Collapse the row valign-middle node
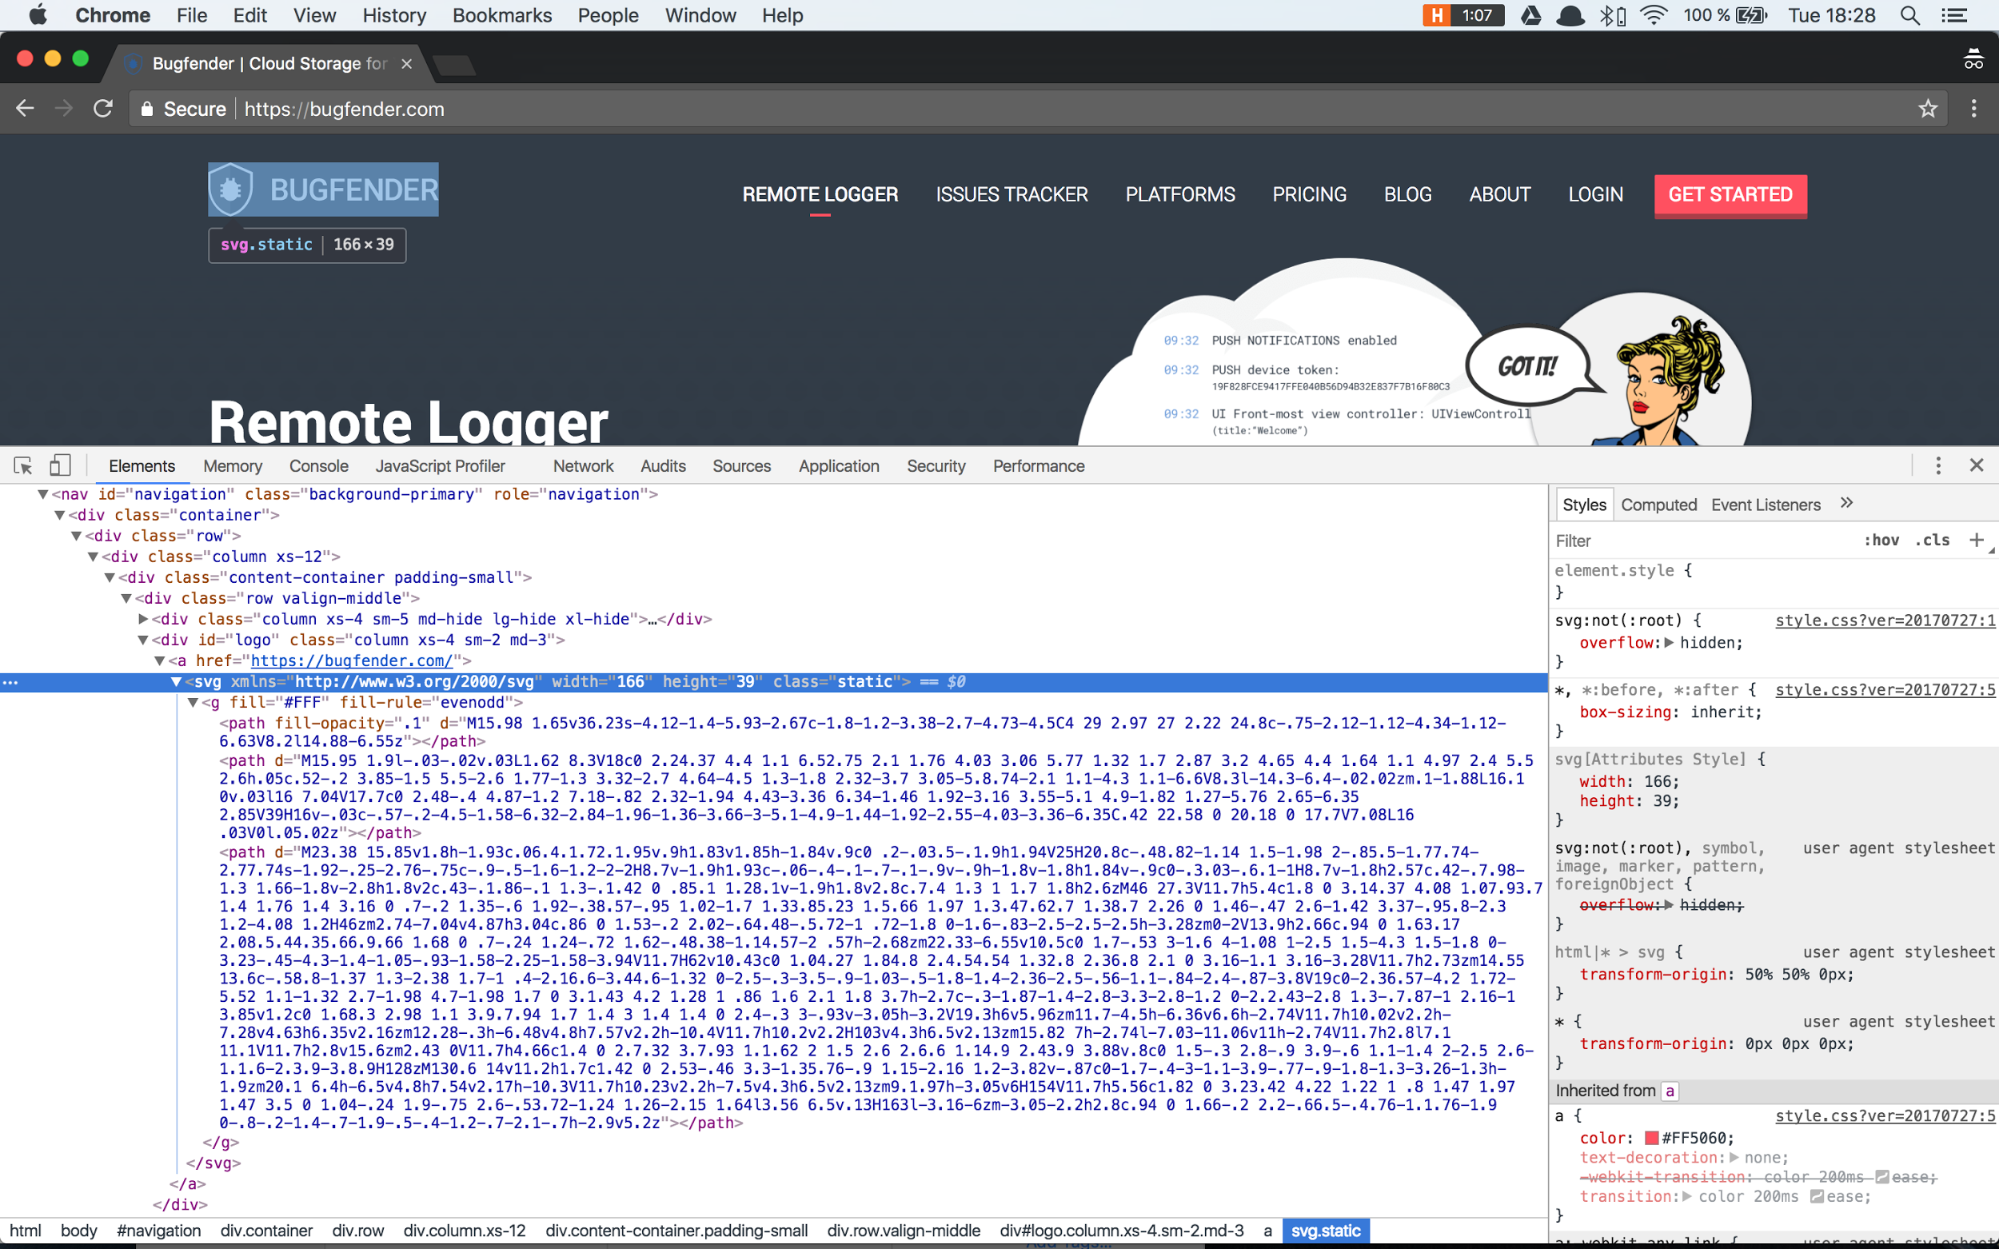This screenshot has width=1999, height=1249. 127,598
